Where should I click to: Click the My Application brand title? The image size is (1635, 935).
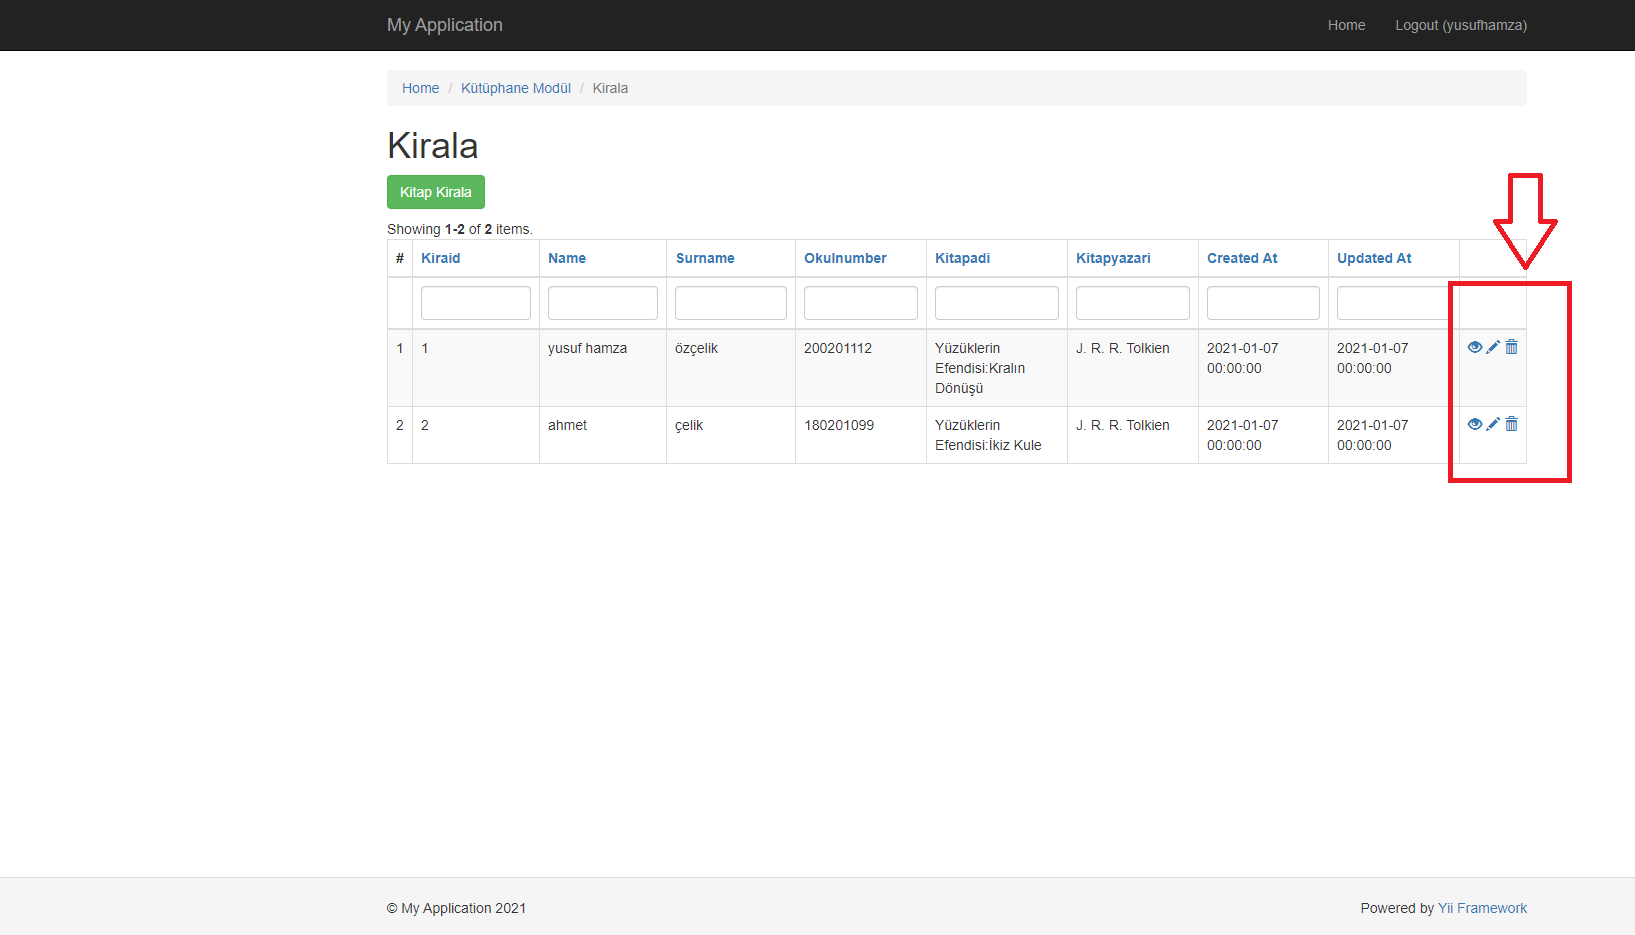pyautogui.click(x=444, y=25)
